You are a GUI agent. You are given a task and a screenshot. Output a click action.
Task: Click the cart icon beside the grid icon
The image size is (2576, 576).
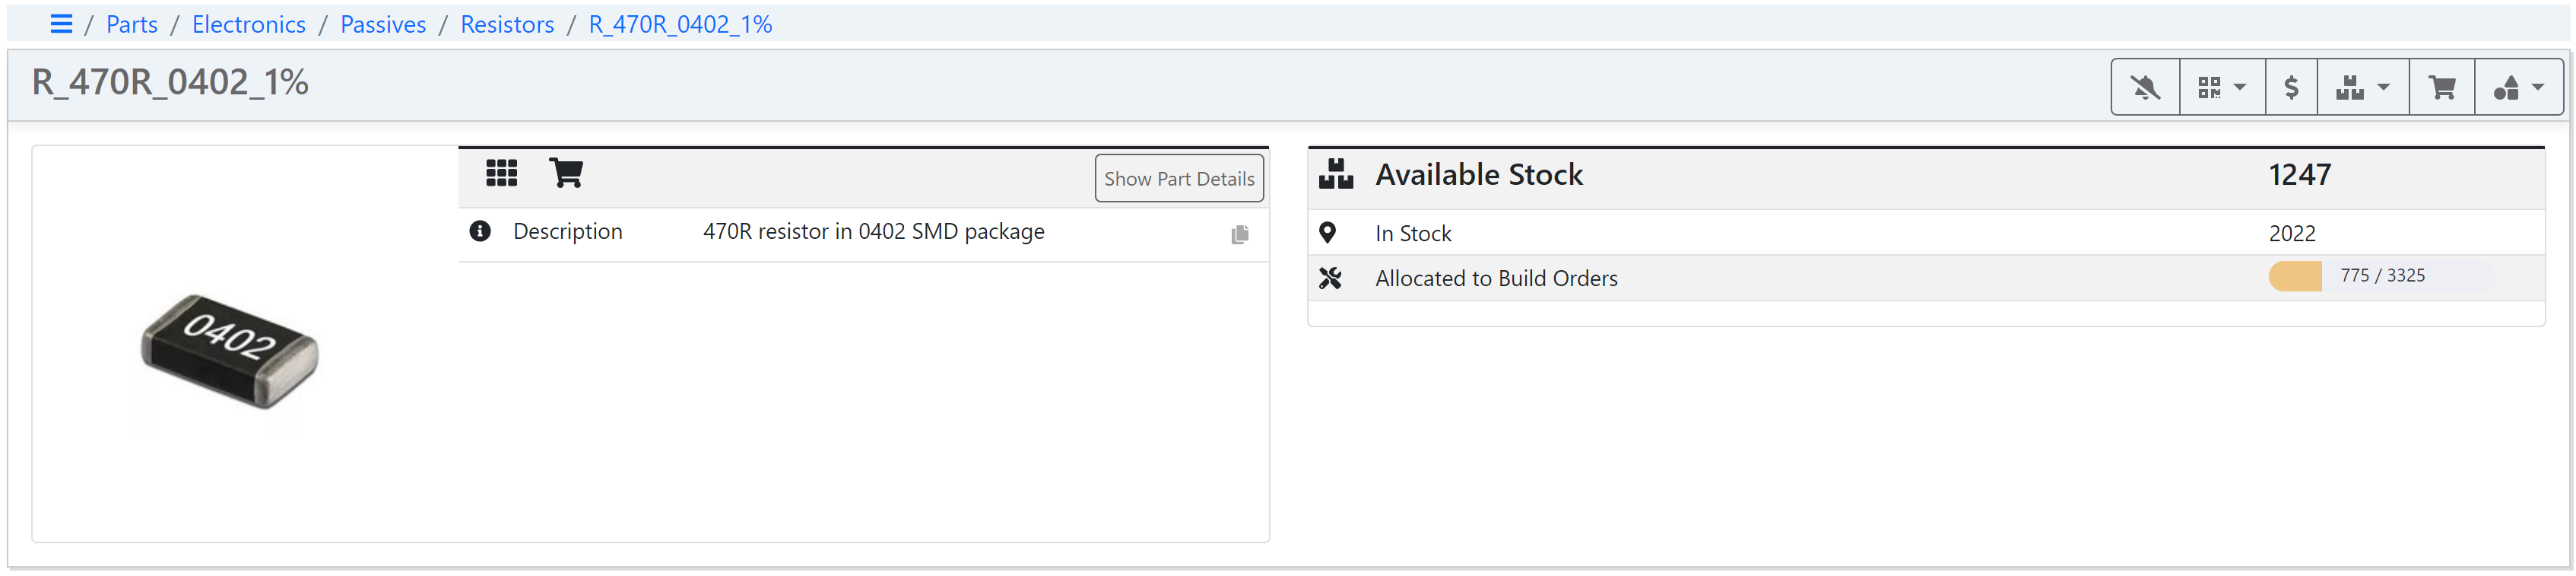(x=566, y=174)
